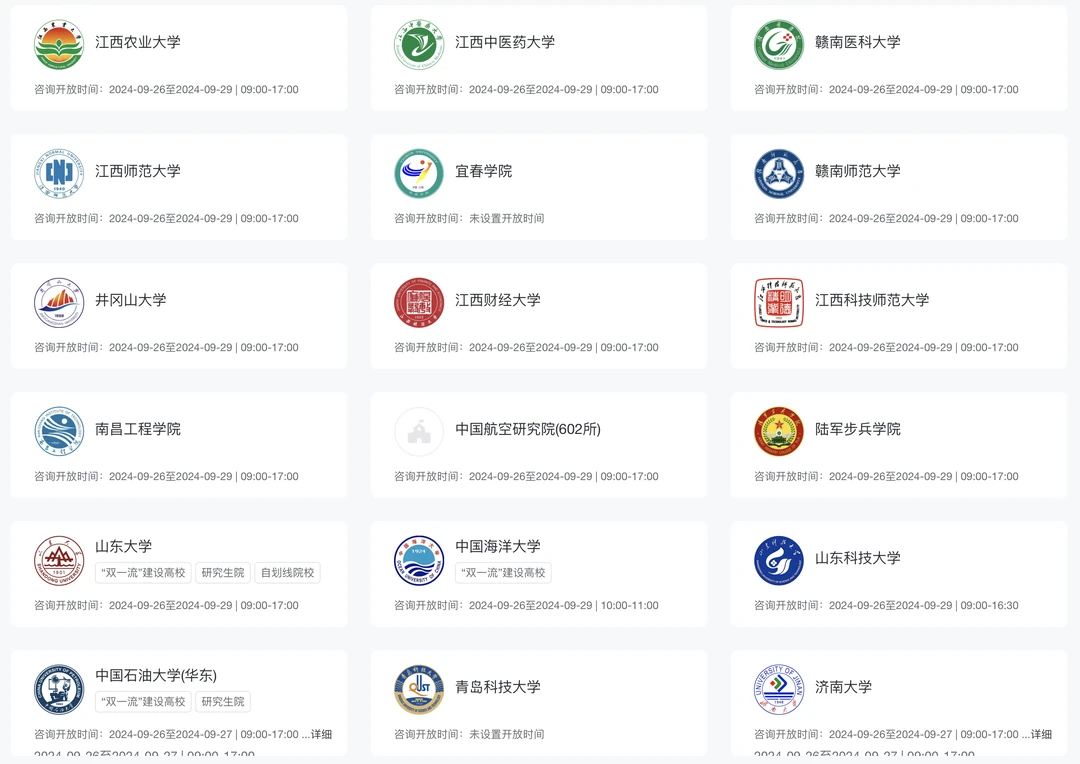
Task: Click the 江西财经大学 red seal logo
Action: pyautogui.click(x=419, y=302)
